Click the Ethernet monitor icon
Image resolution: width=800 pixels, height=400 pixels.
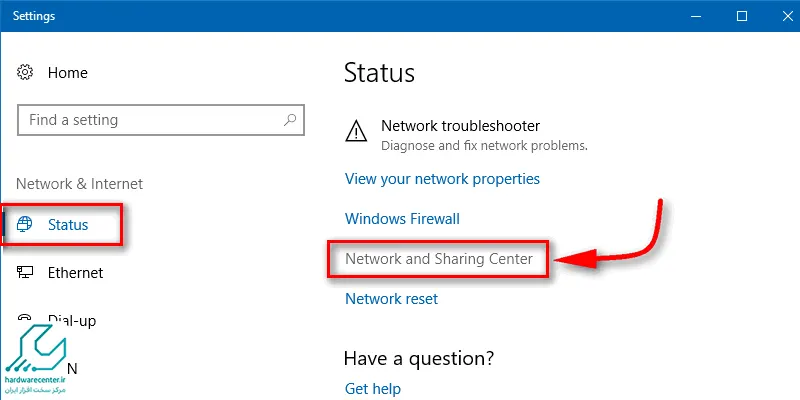[x=24, y=272]
